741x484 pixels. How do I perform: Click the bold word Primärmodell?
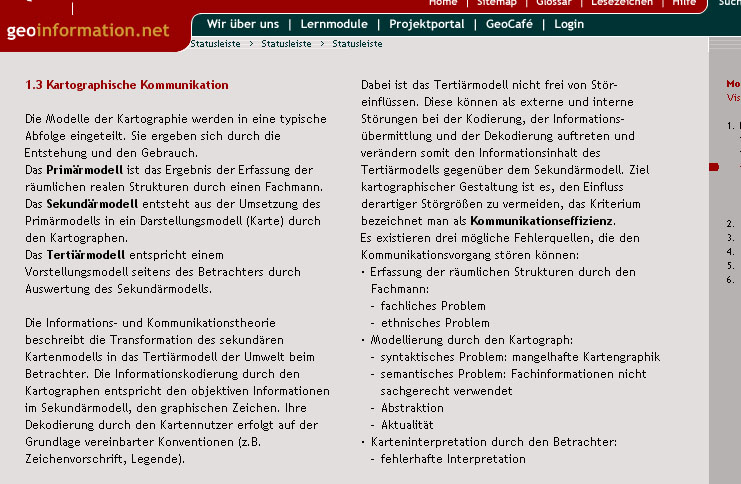tap(85, 170)
